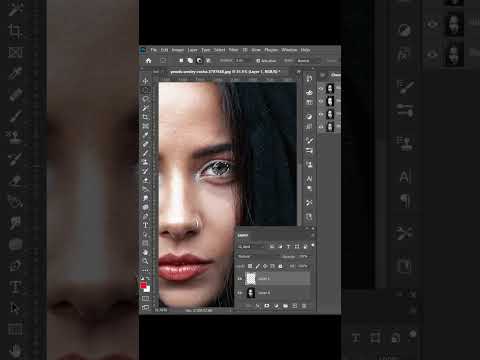Click the foreground red color swatch
Image resolution: width=480 pixels, height=360 pixels.
[143, 285]
